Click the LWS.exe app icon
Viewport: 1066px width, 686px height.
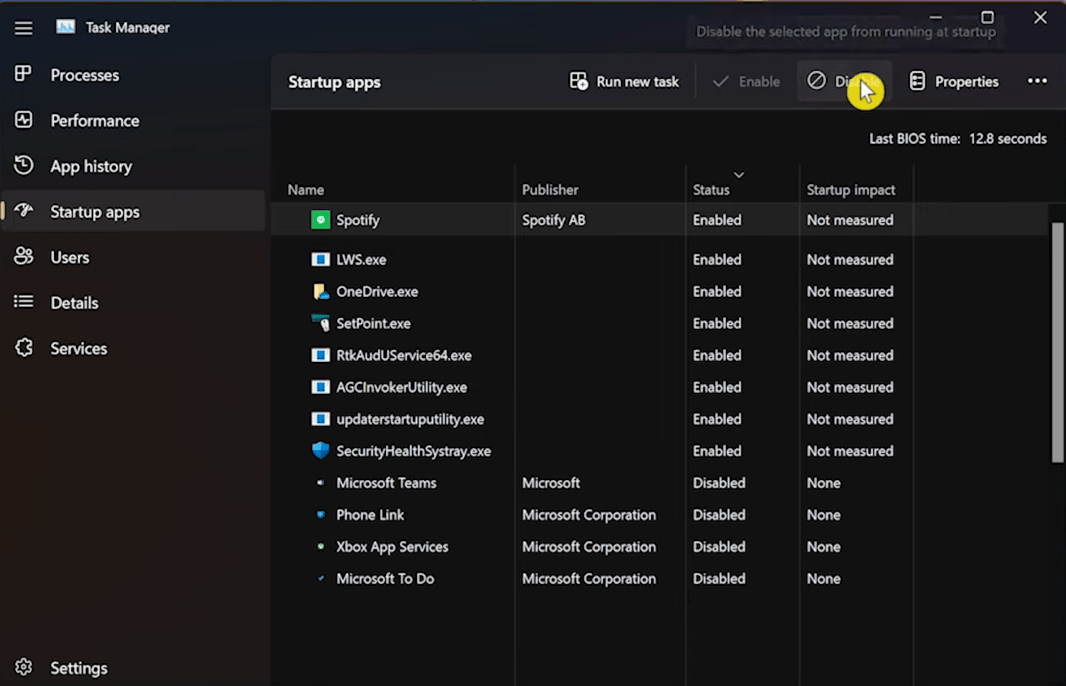pyautogui.click(x=320, y=260)
